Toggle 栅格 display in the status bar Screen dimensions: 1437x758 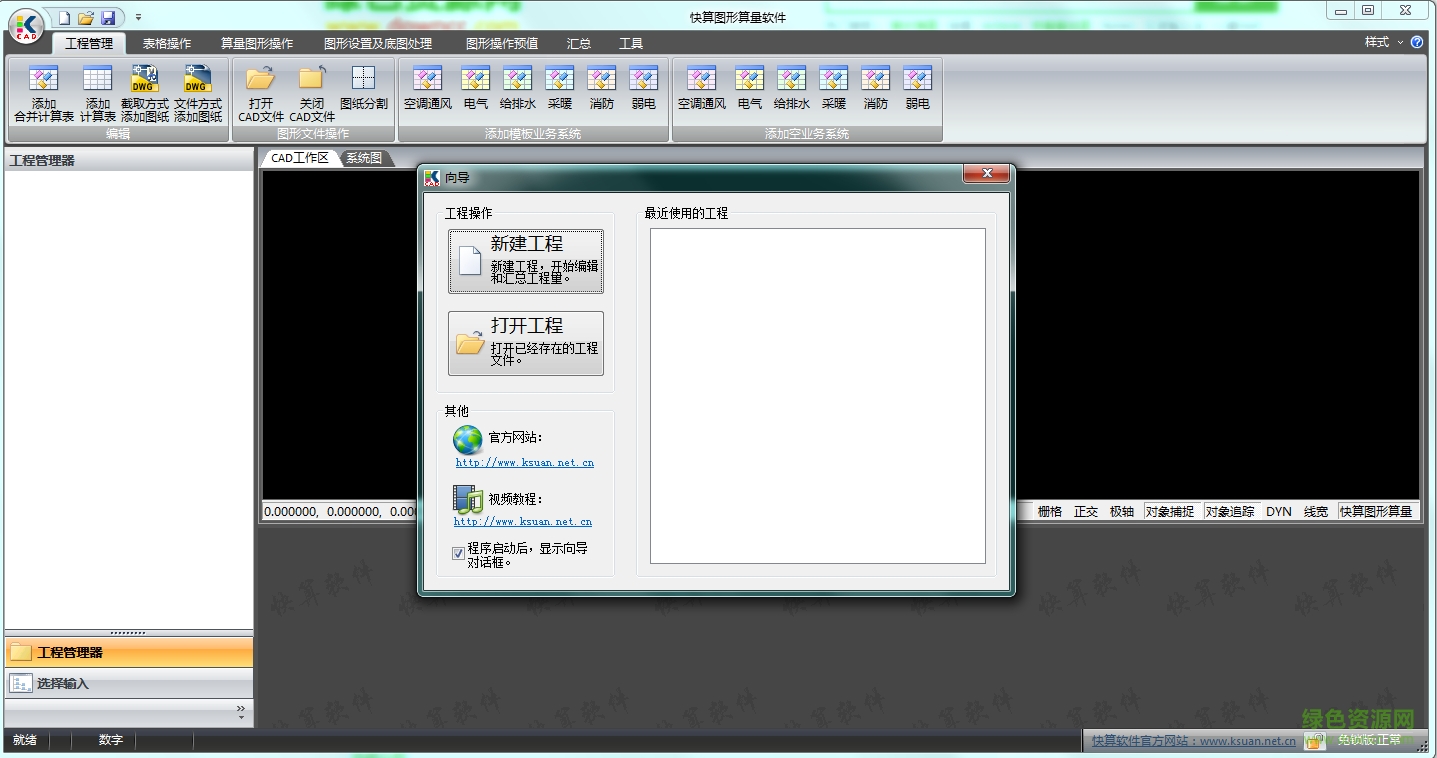tap(1050, 511)
